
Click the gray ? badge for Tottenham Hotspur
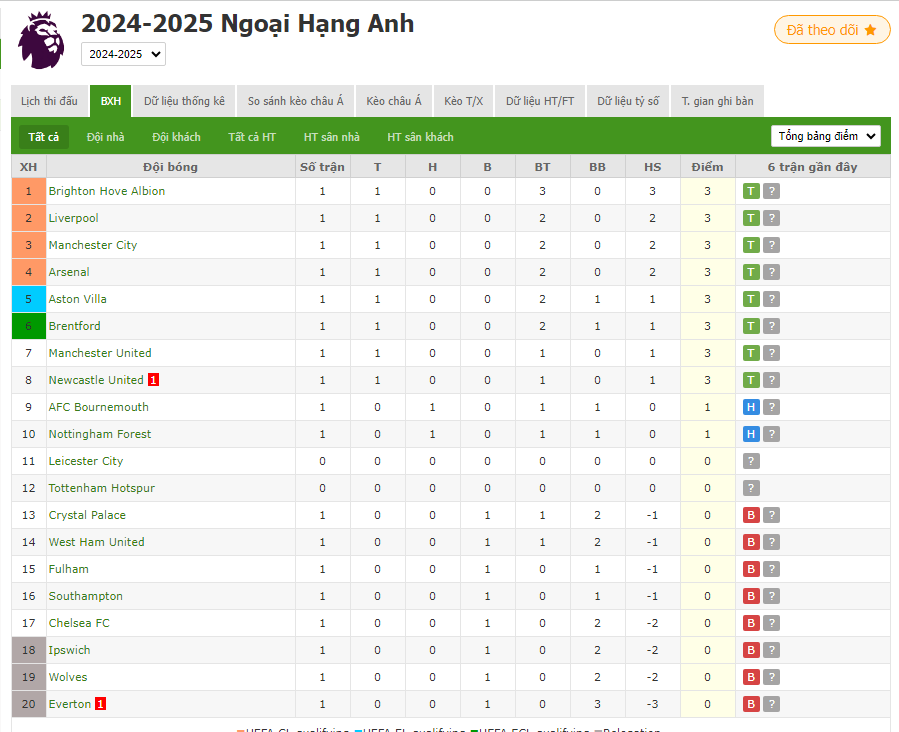pyautogui.click(x=751, y=488)
